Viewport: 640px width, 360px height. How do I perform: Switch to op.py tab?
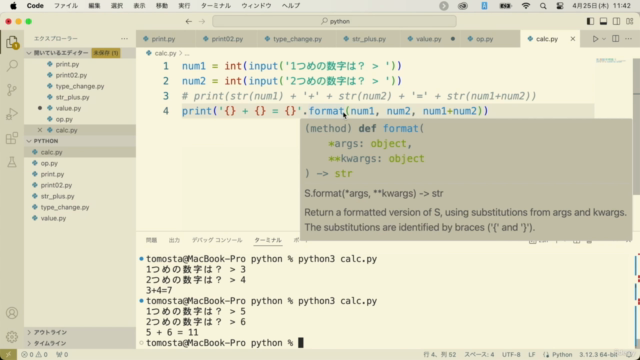[x=484, y=39]
